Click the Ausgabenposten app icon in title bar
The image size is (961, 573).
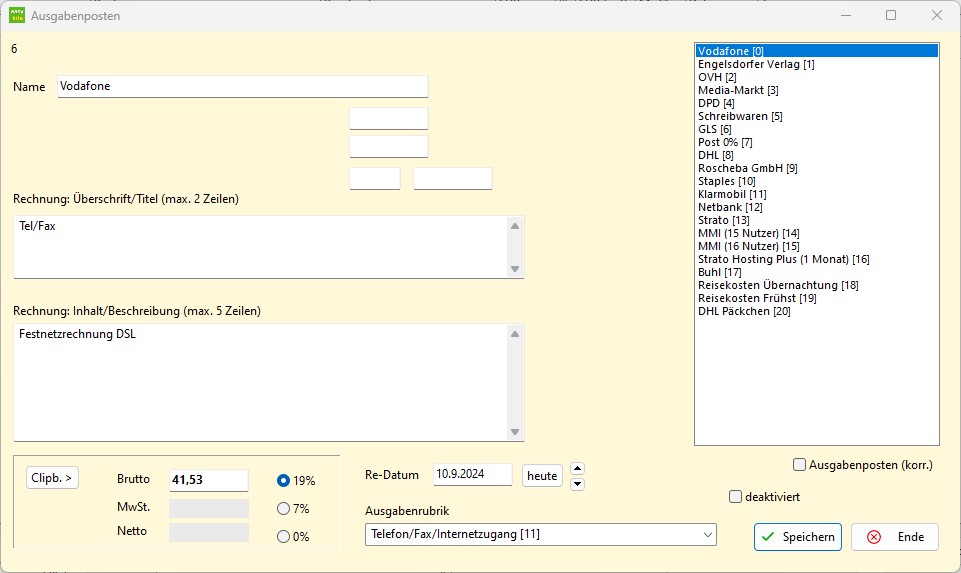point(17,15)
